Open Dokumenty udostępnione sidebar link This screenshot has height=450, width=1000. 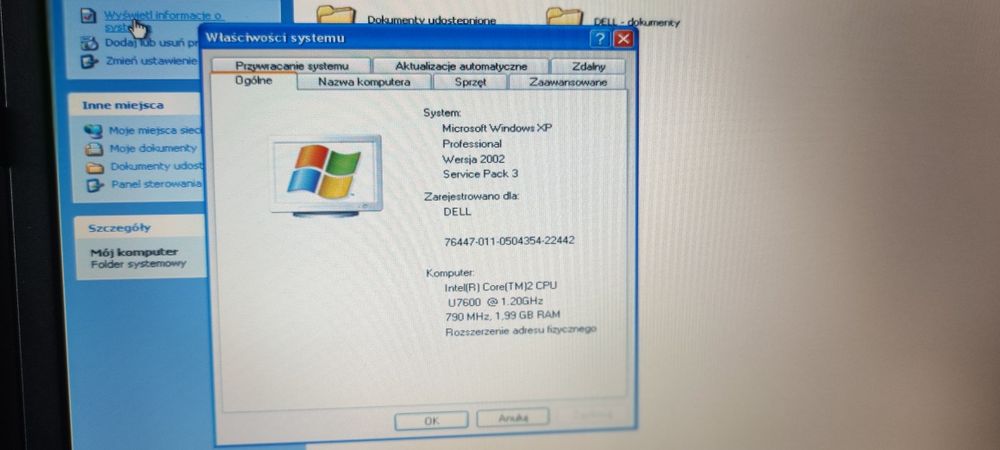click(x=157, y=166)
